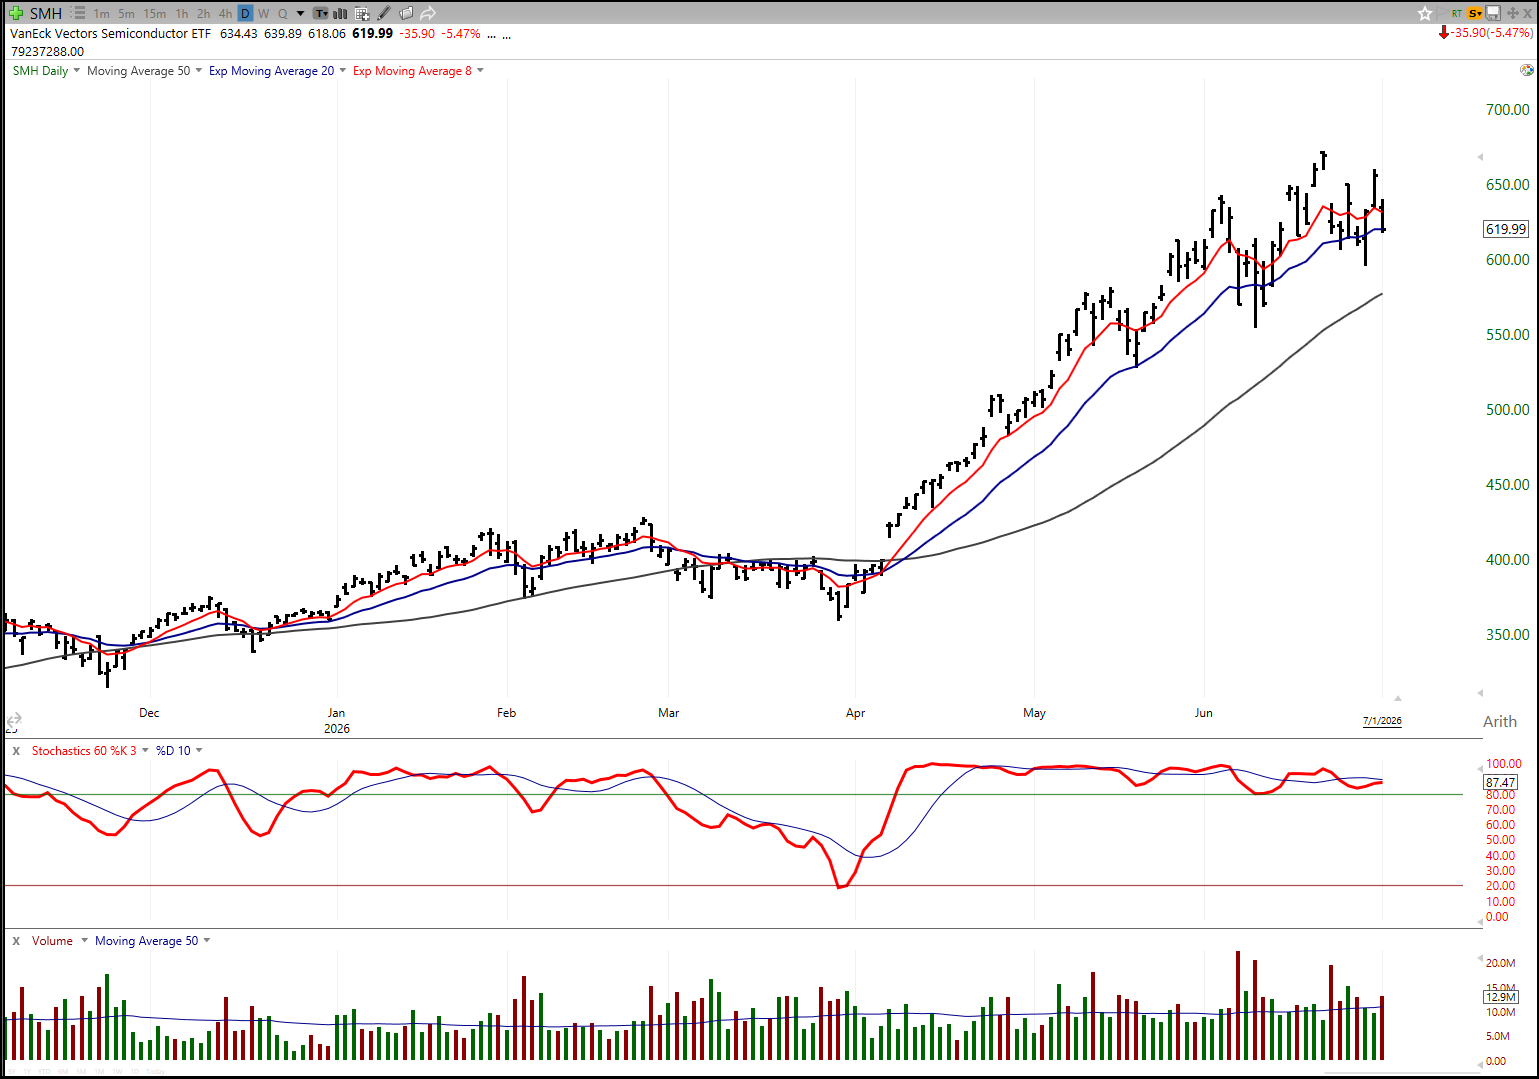The height and width of the screenshot is (1079, 1539).
Task: Select the 1m timeframe
Action: (101, 14)
